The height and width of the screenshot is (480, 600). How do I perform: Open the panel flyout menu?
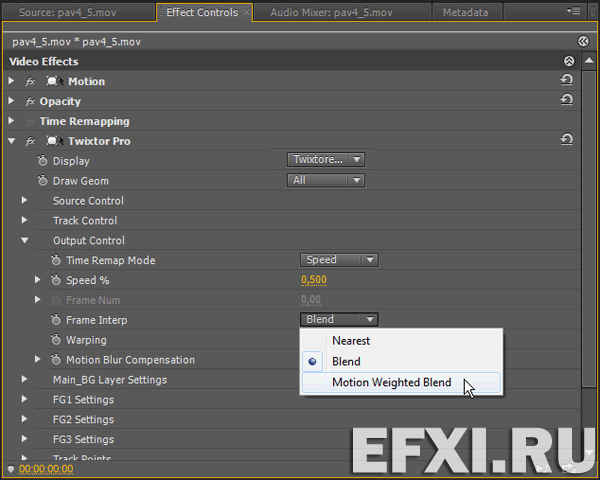(574, 11)
